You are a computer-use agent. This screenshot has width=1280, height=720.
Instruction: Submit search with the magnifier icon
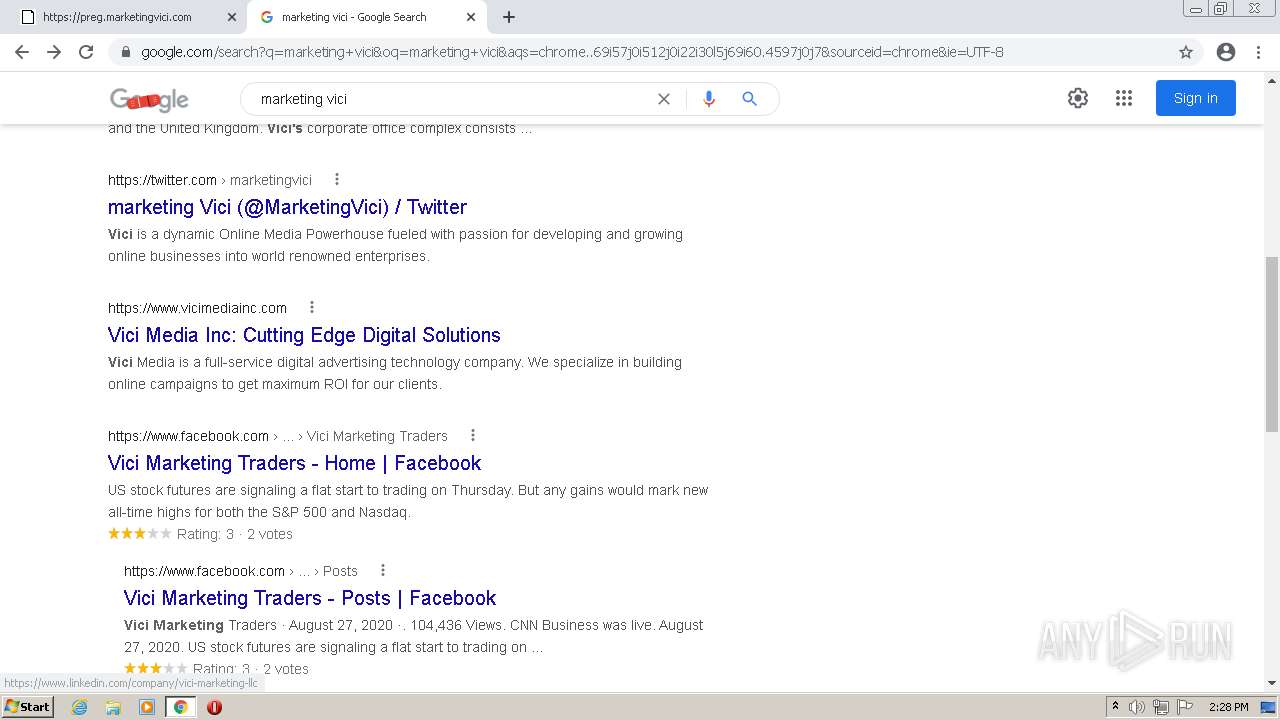click(x=749, y=99)
